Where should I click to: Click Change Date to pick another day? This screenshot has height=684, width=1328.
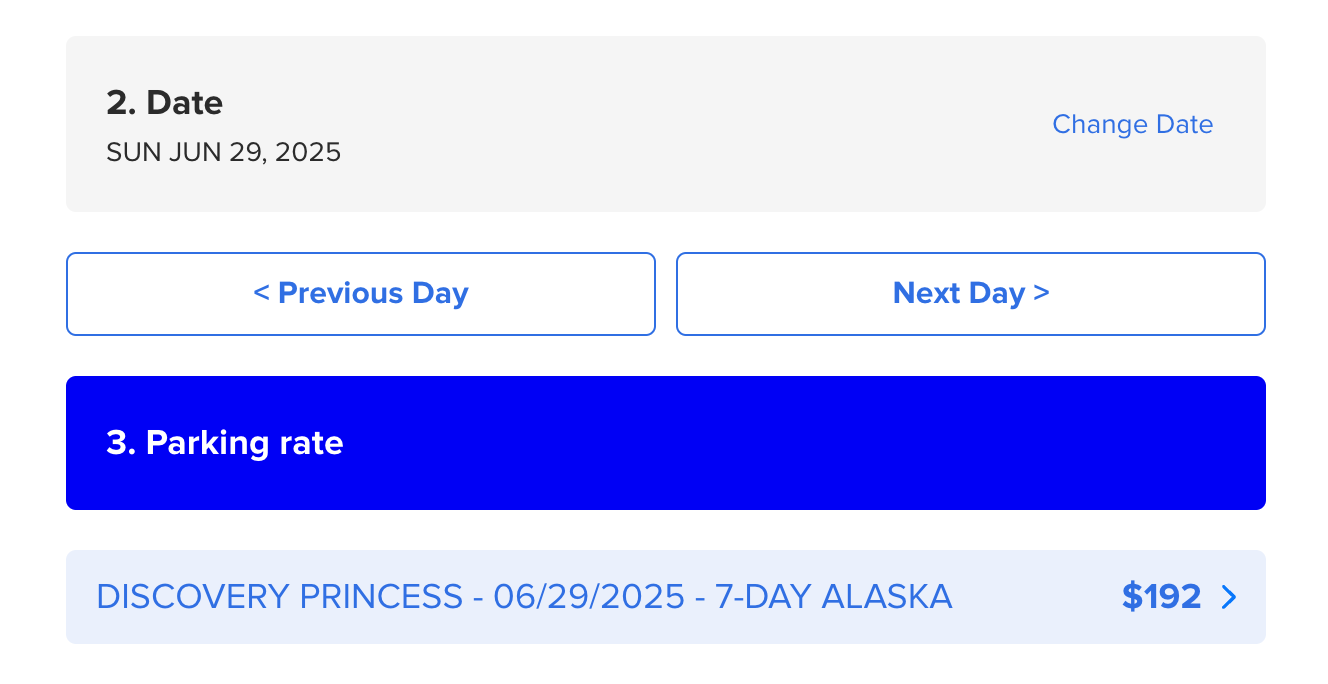click(x=1132, y=124)
